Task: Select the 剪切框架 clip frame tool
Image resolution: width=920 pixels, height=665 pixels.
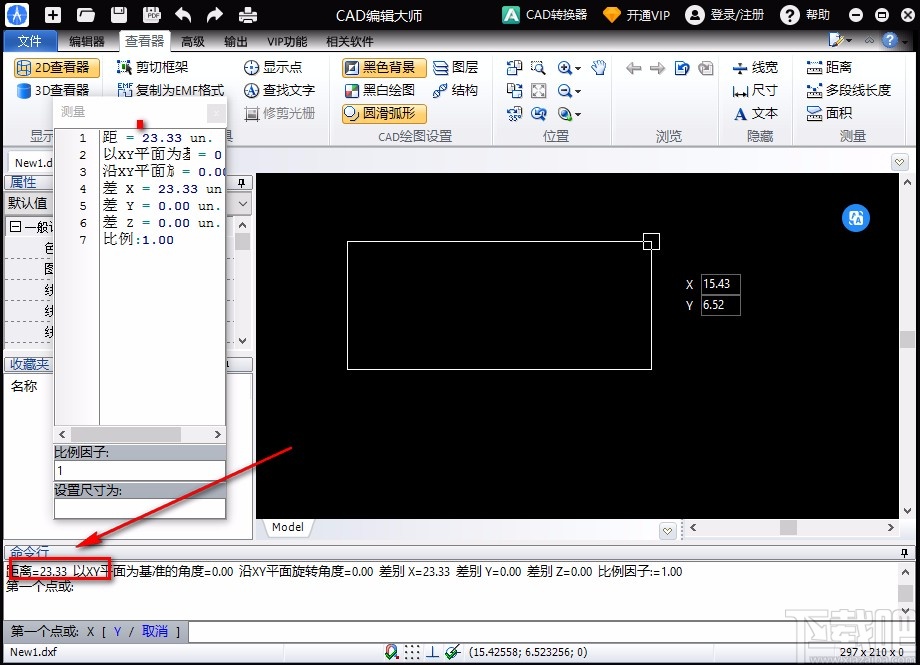Action: tap(158, 67)
